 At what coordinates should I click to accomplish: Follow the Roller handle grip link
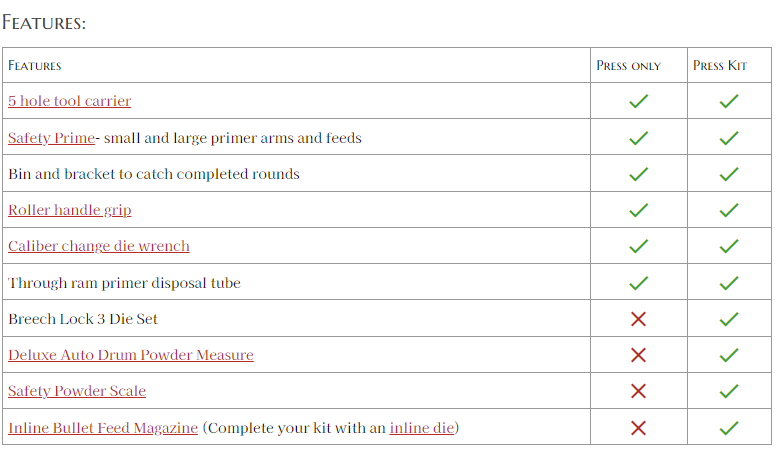tap(69, 210)
